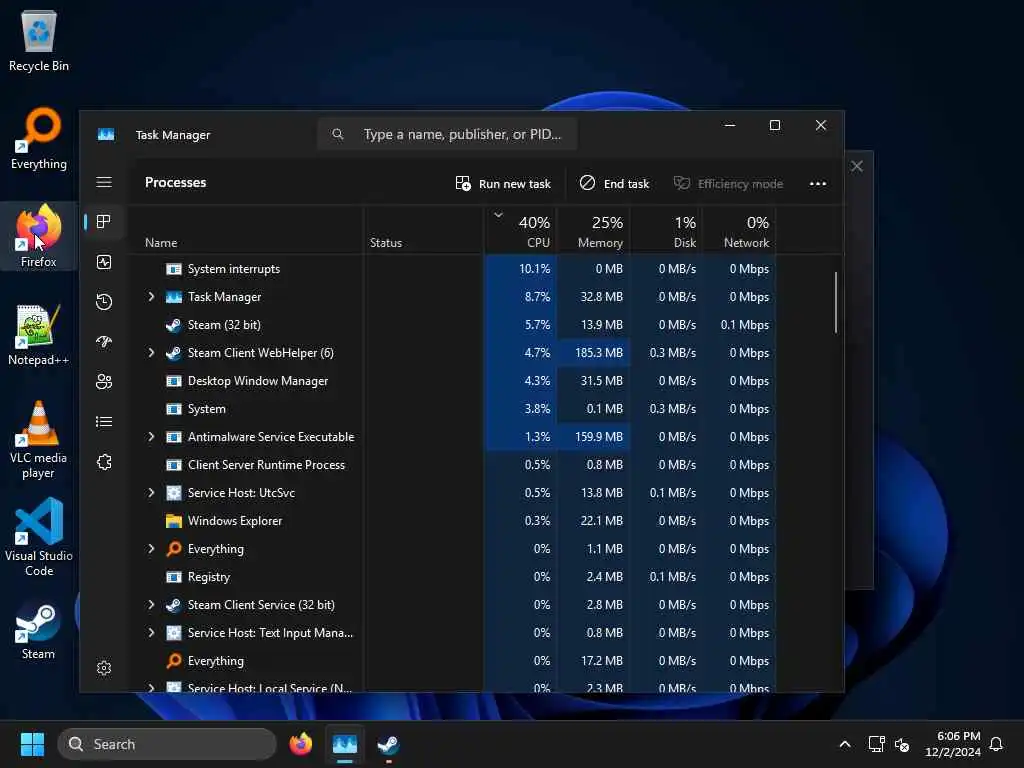Screen dimensions: 1024x768
Task: Click the Windows Explorer folder icon in list
Action: coord(173,520)
